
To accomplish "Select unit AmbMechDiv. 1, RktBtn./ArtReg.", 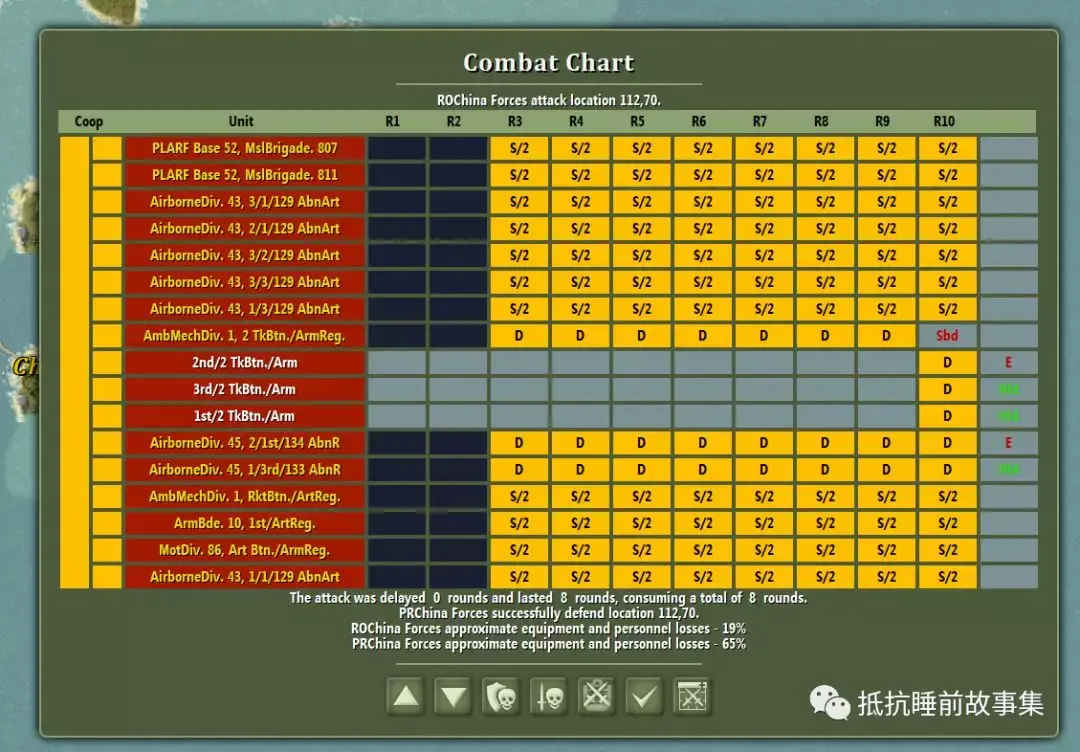I will pos(245,497).
